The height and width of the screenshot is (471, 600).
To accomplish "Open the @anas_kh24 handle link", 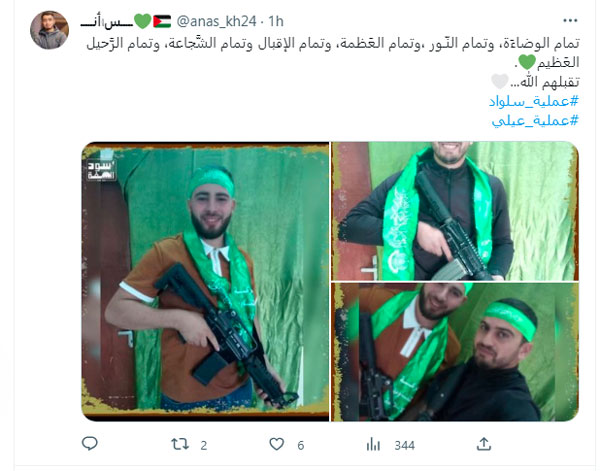I will [216, 21].
